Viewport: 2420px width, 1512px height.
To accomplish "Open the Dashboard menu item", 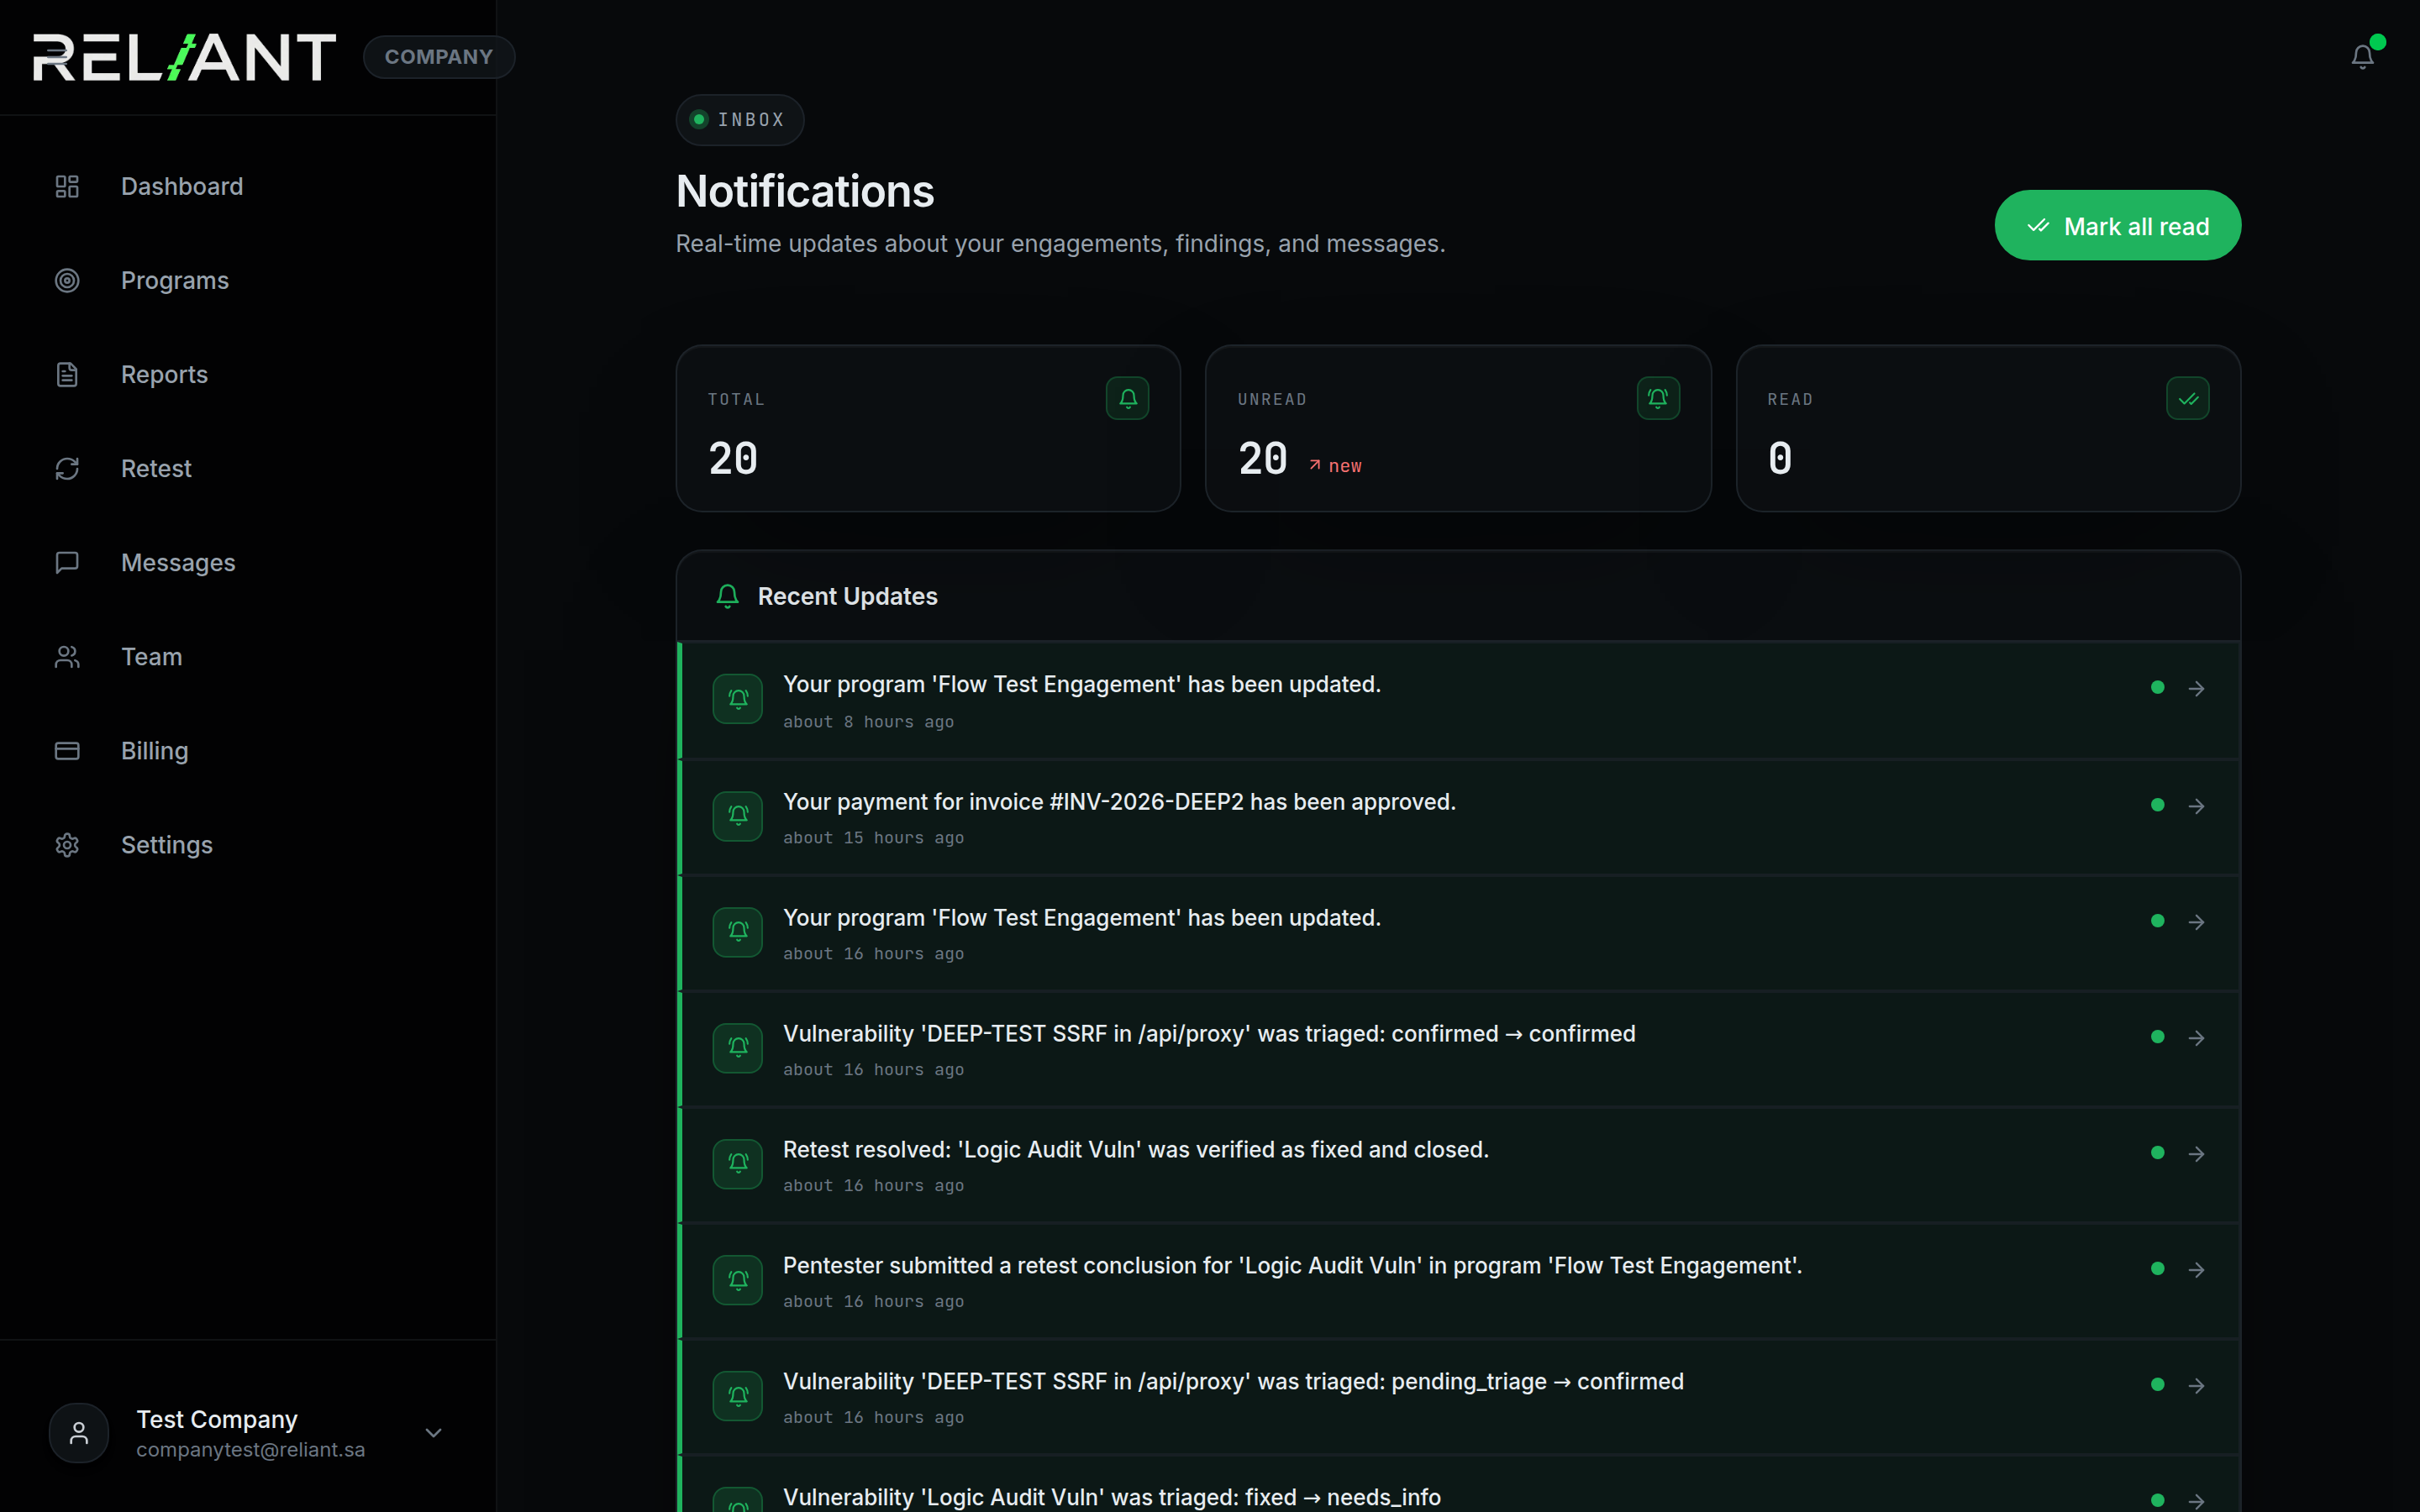I will (248, 187).
